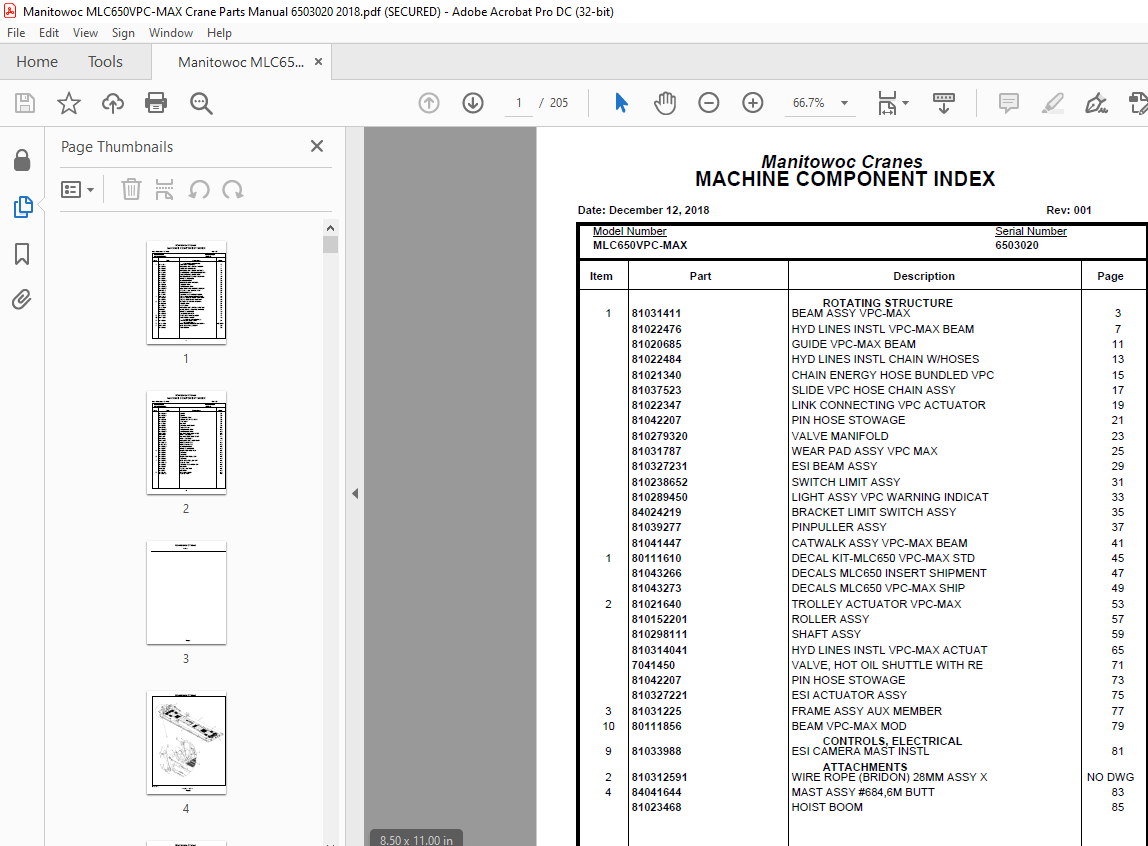
Task: Open the File menu
Action: [x=16, y=33]
